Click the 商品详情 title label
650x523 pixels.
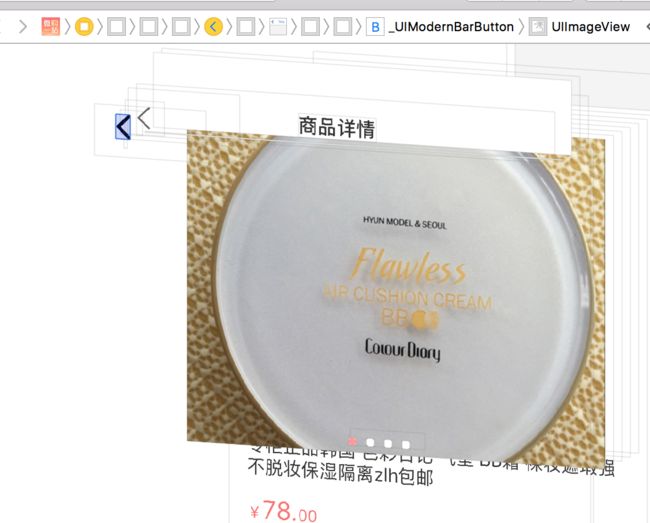tap(337, 127)
